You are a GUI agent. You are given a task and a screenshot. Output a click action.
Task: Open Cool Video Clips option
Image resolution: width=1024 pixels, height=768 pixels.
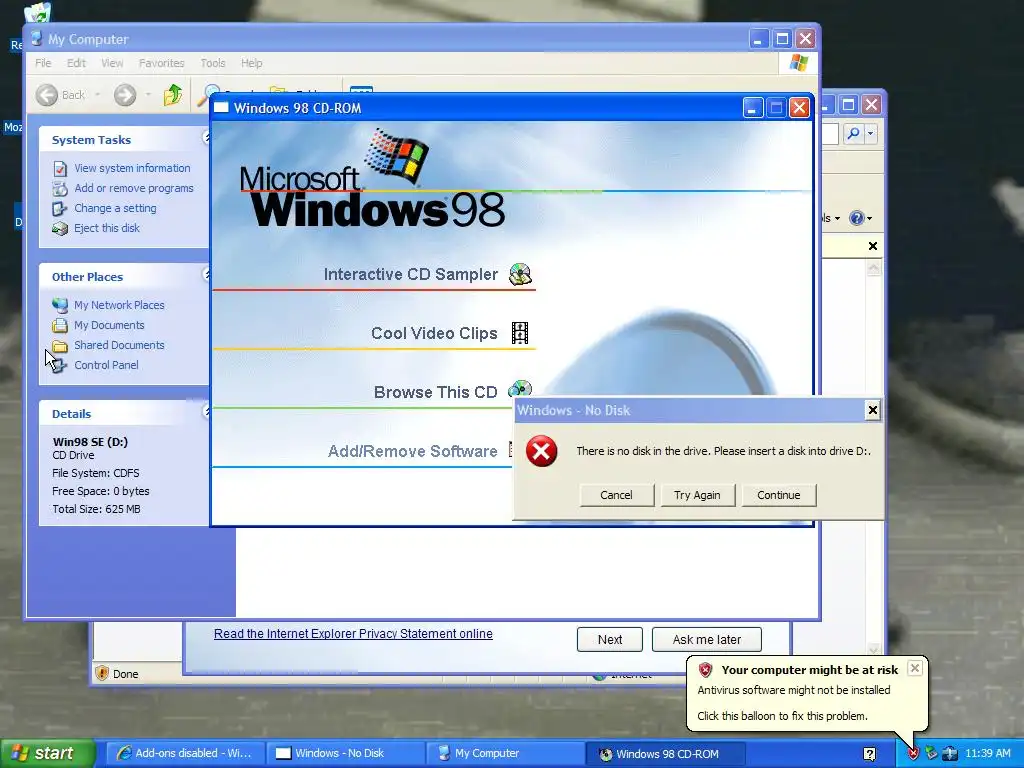(x=434, y=333)
